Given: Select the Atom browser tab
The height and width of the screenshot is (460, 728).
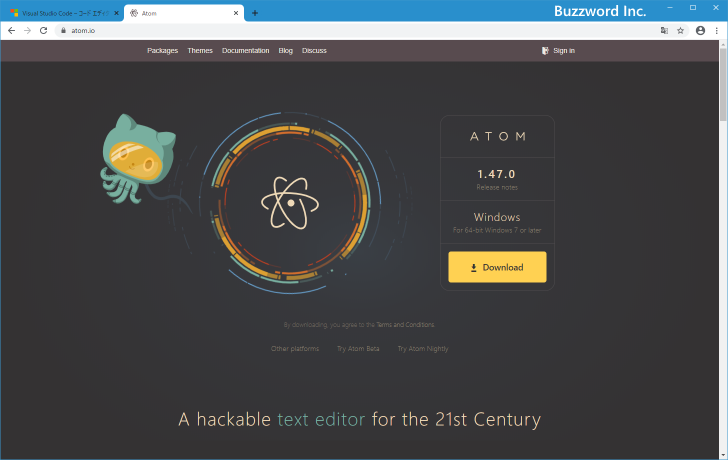Looking at the screenshot, I should tap(184, 13).
